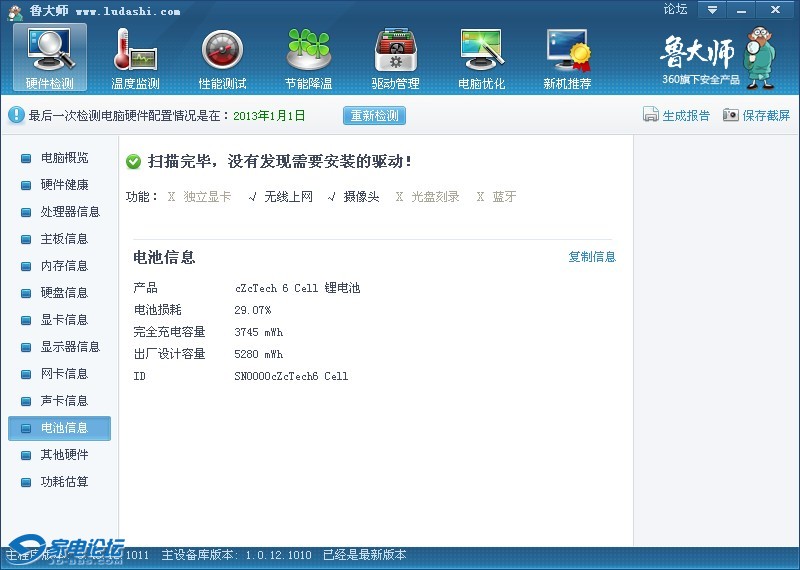The width and height of the screenshot is (800, 570).
Task: Select 功耗估算 in the sidebar
Action: 64,482
